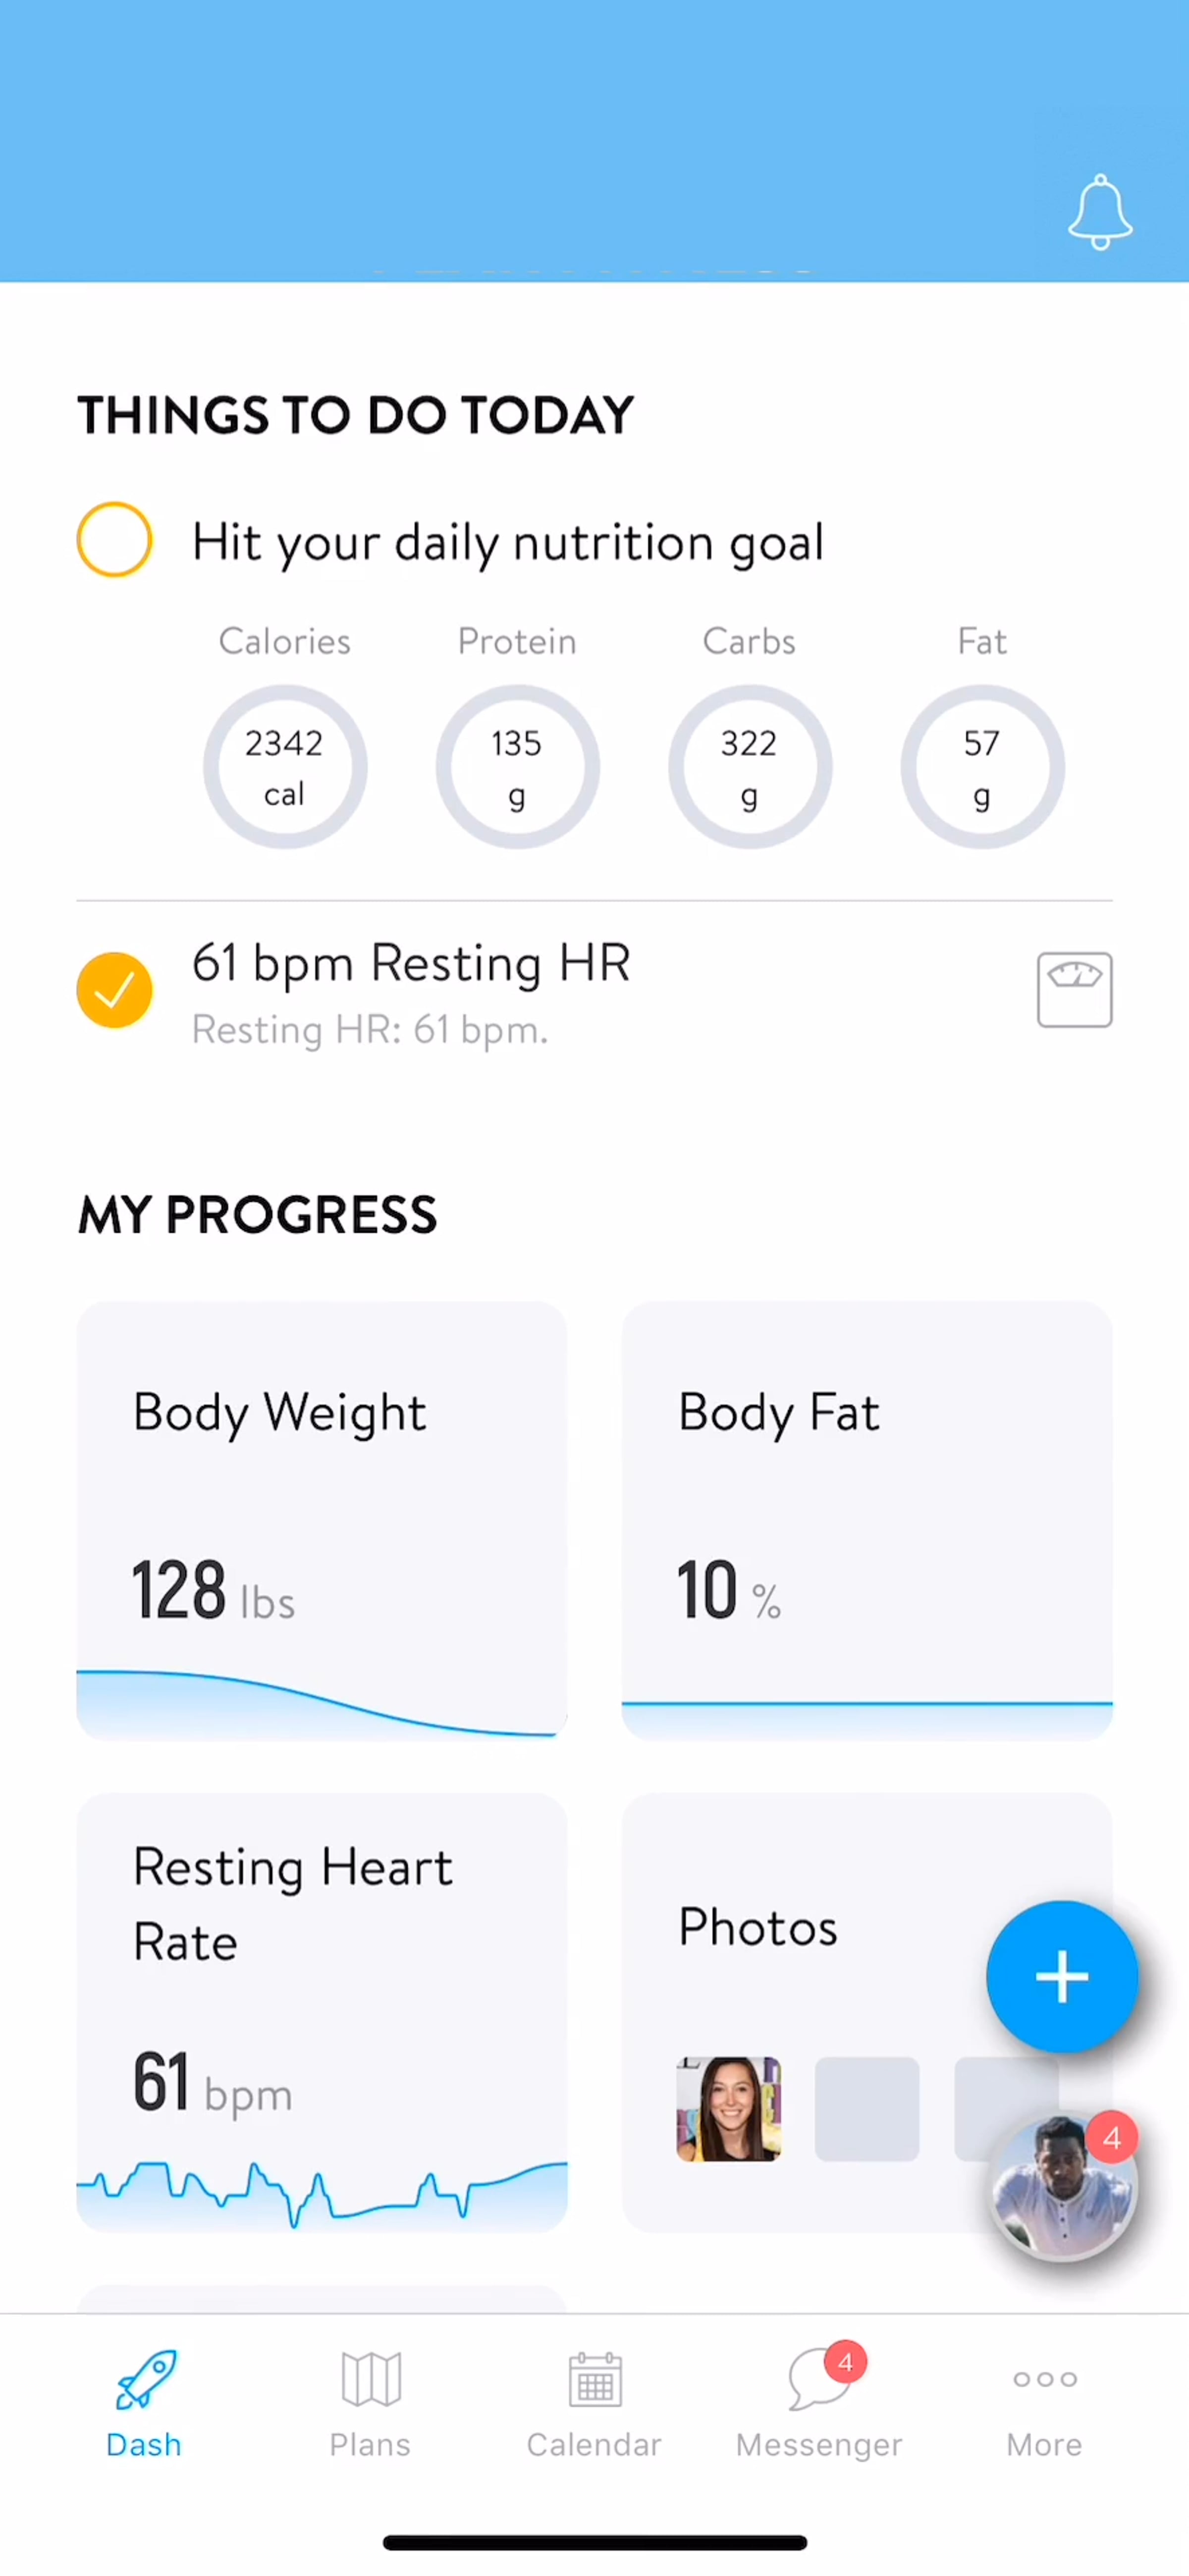Open Messenger with 4 unread
Image resolution: width=1189 pixels, height=2576 pixels.
tap(819, 2404)
